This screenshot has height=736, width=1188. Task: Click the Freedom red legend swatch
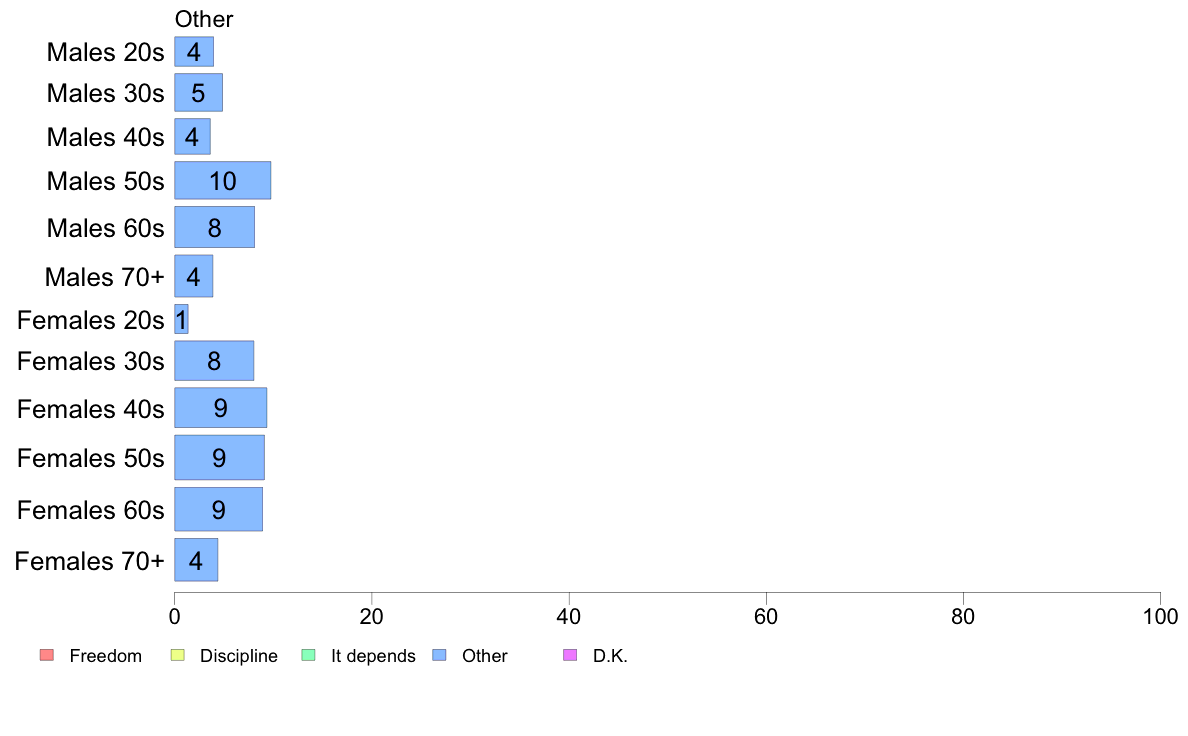47,655
